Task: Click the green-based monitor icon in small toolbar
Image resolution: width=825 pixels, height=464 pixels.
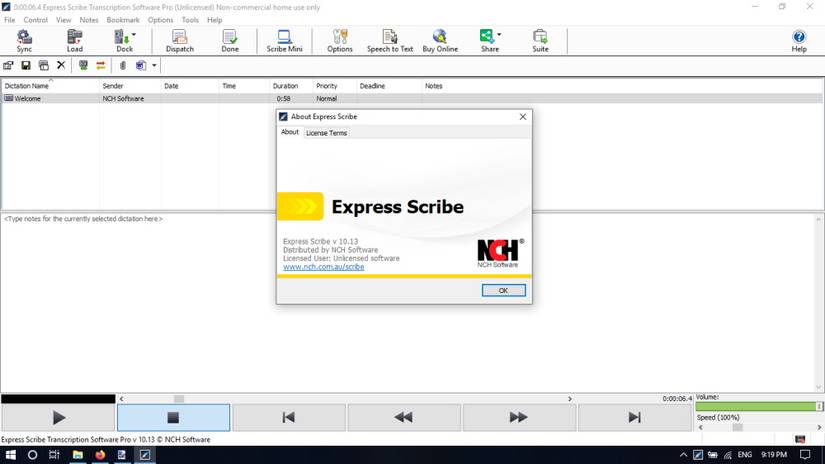Action: (x=83, y=65)
